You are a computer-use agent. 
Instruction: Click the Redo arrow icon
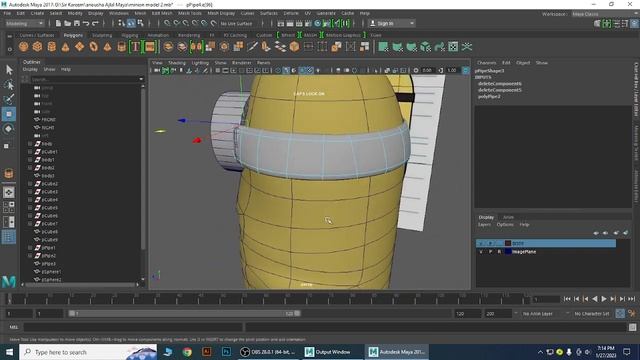(96, 24)
